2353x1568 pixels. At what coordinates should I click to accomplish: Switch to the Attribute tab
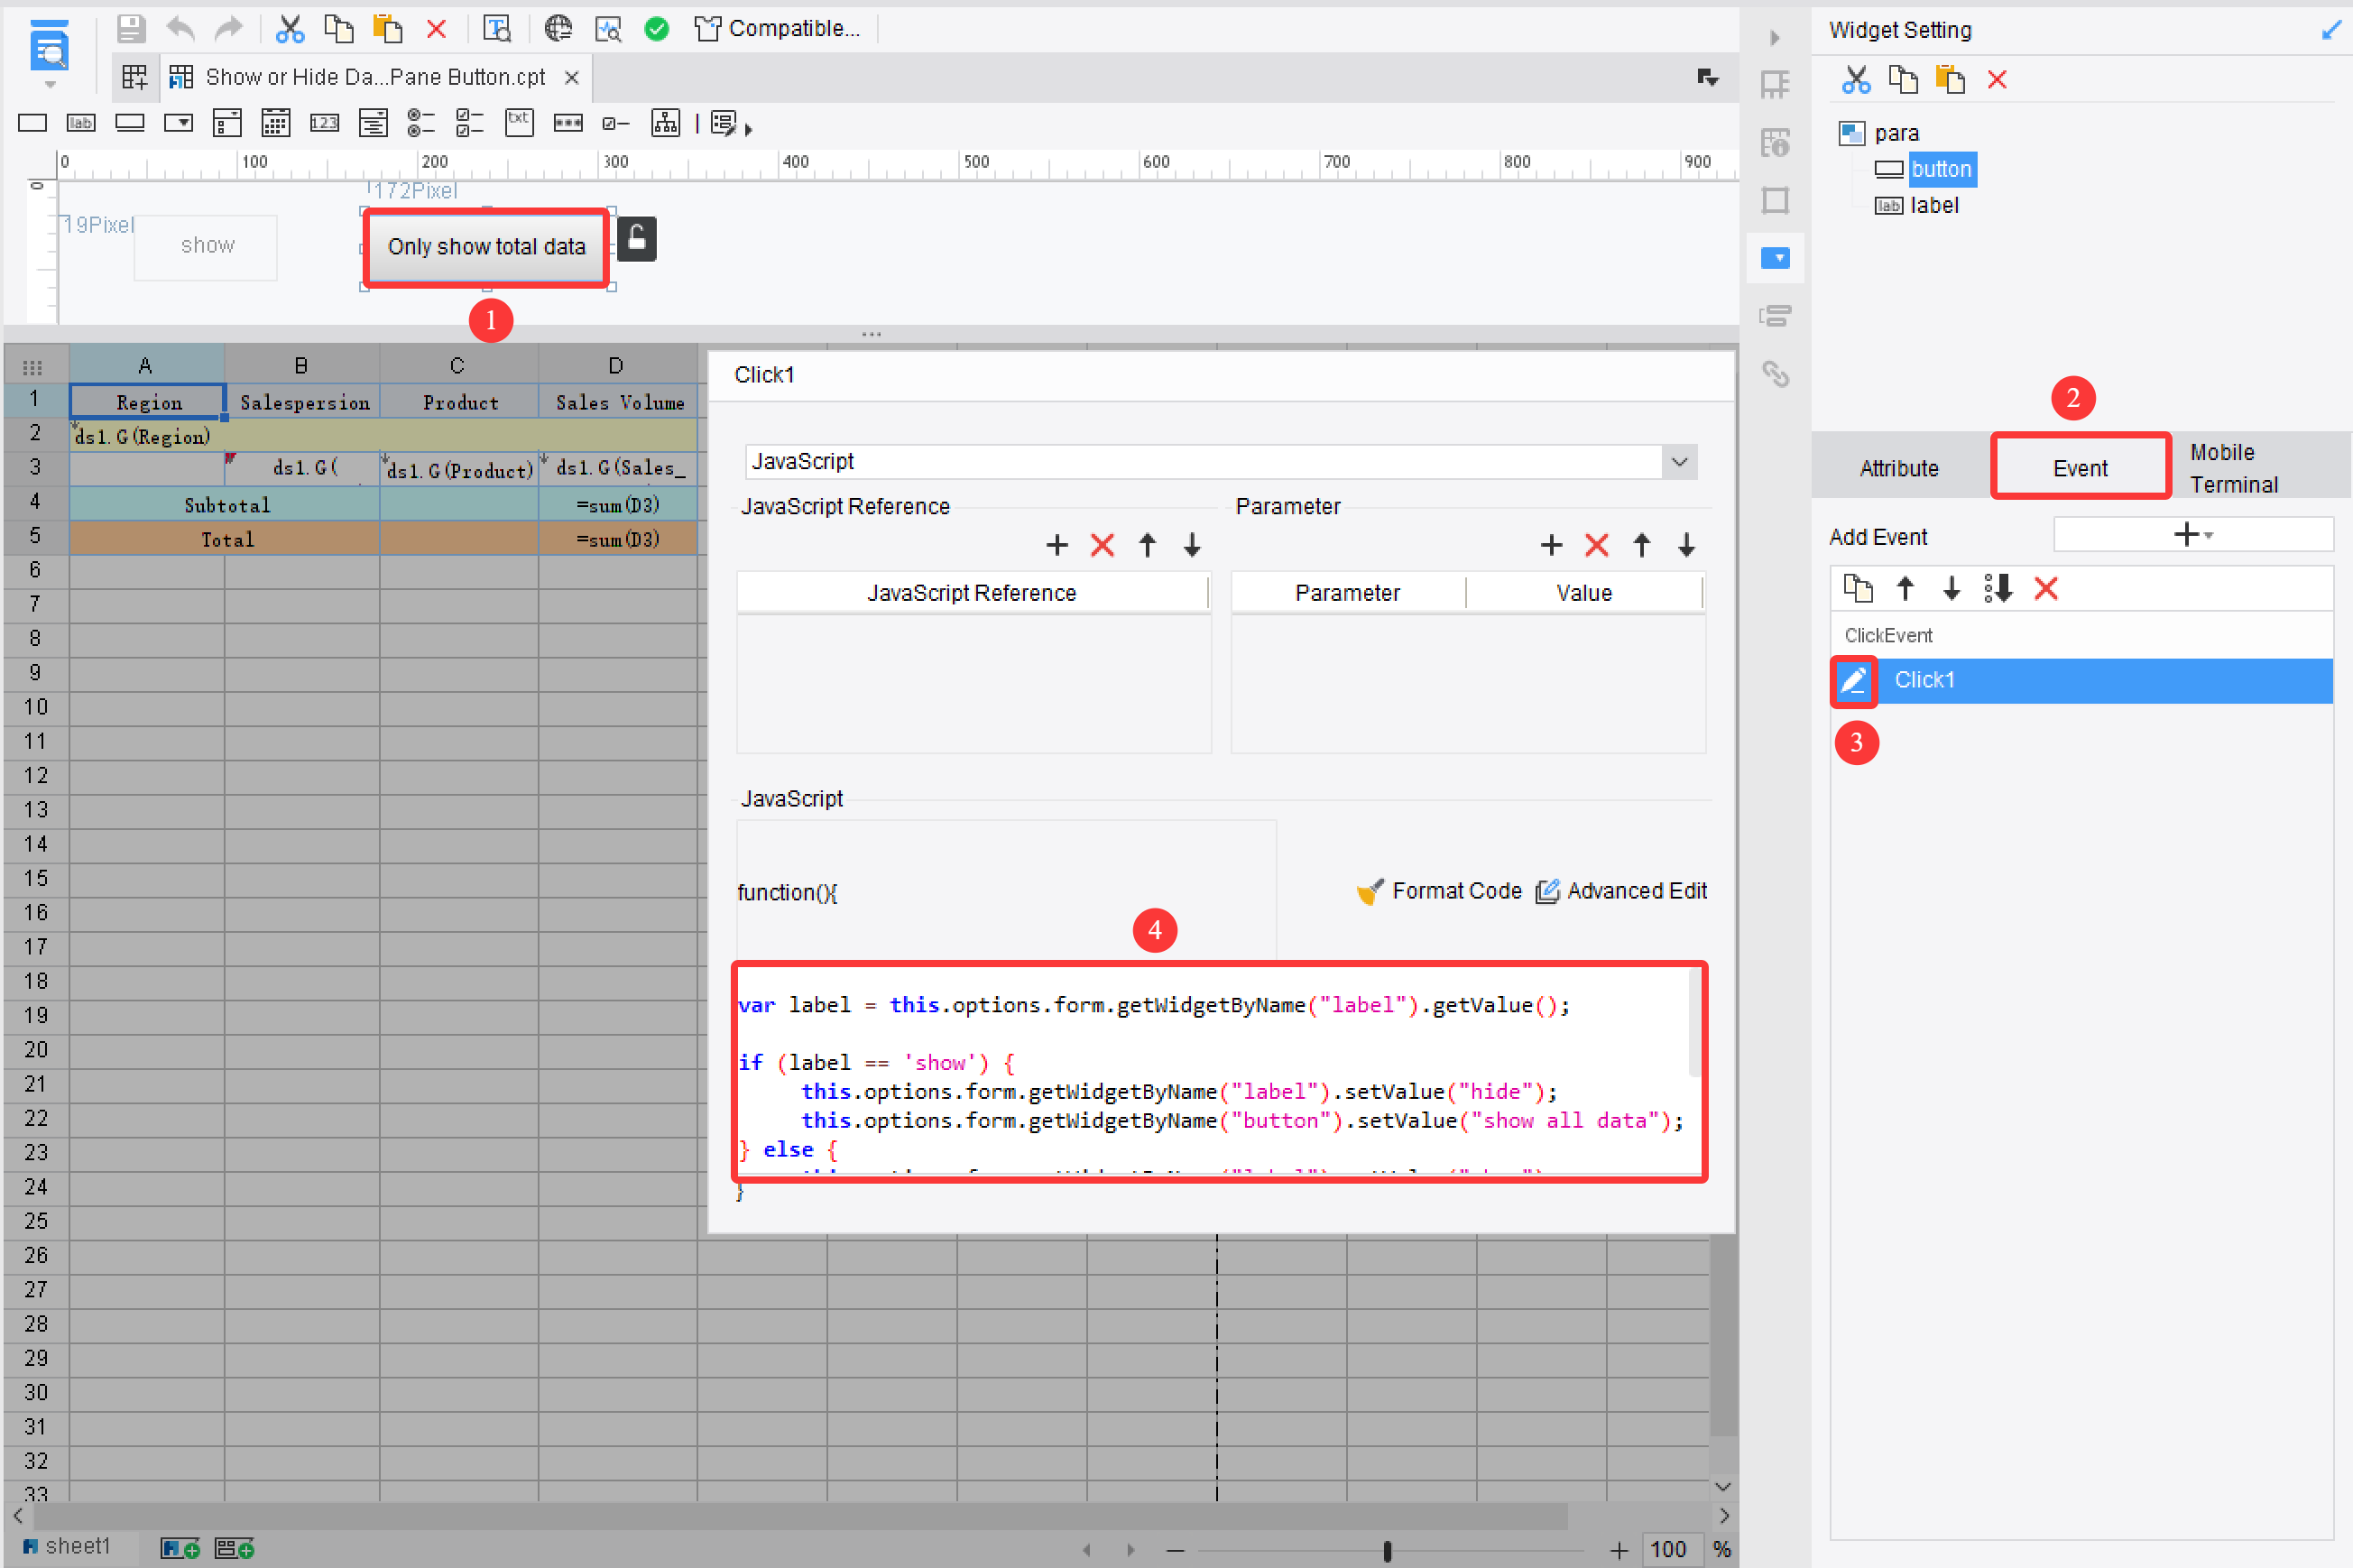1898,468
